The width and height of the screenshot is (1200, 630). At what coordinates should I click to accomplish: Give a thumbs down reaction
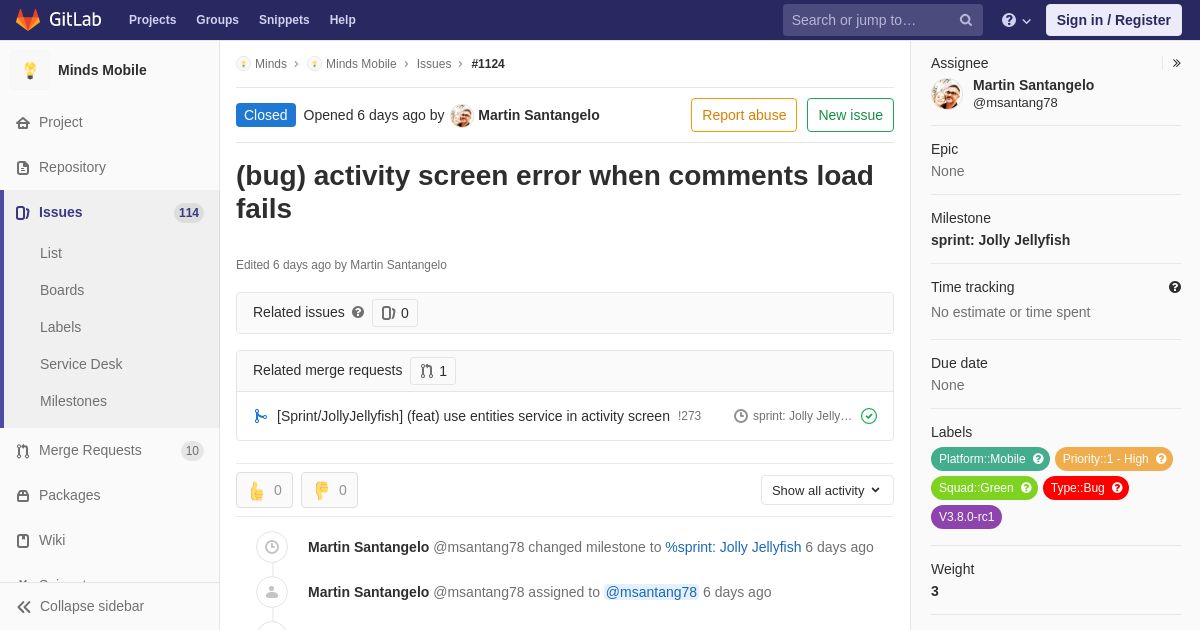329,490
